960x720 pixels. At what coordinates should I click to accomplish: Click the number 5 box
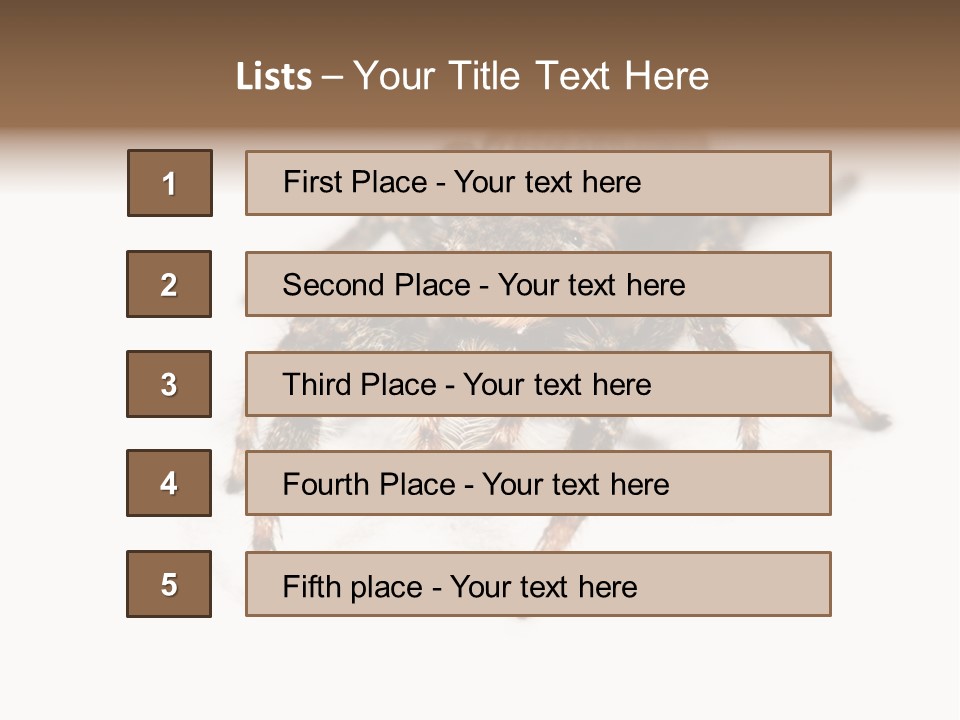pos(169,584)
